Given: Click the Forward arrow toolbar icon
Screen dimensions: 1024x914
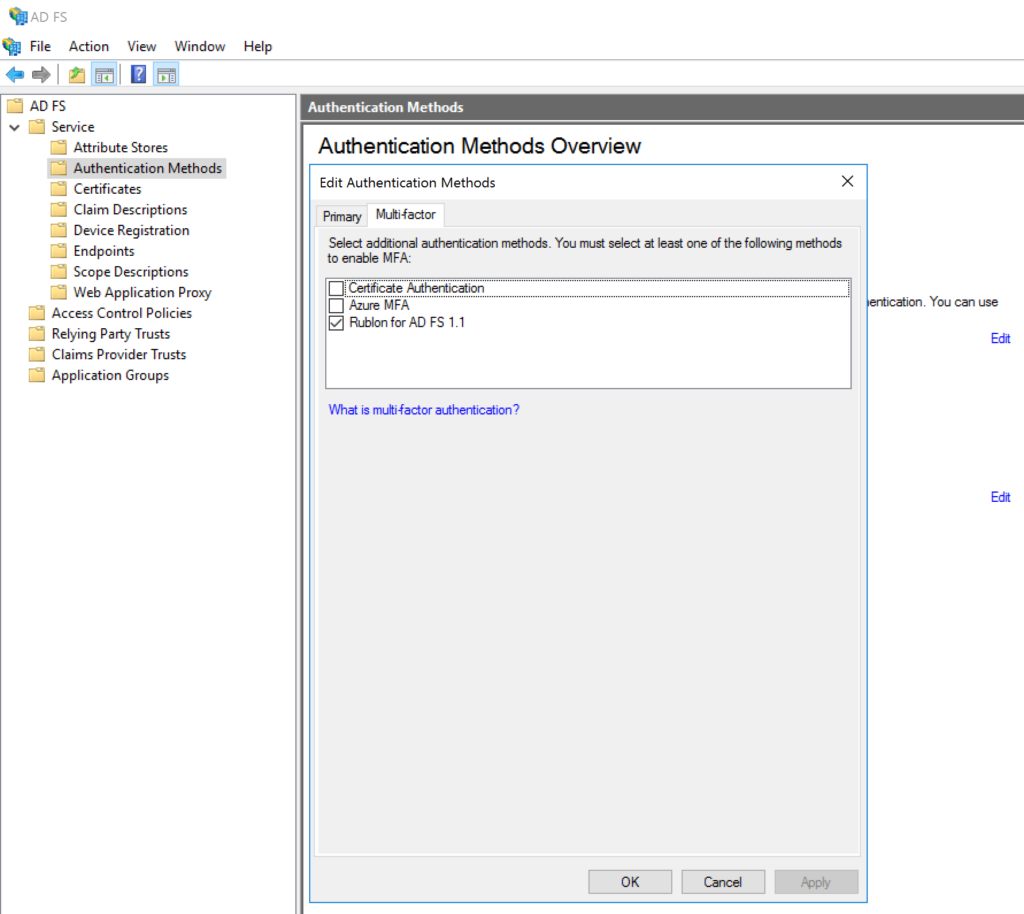Looking at the screenshot, I should point(41,75).
